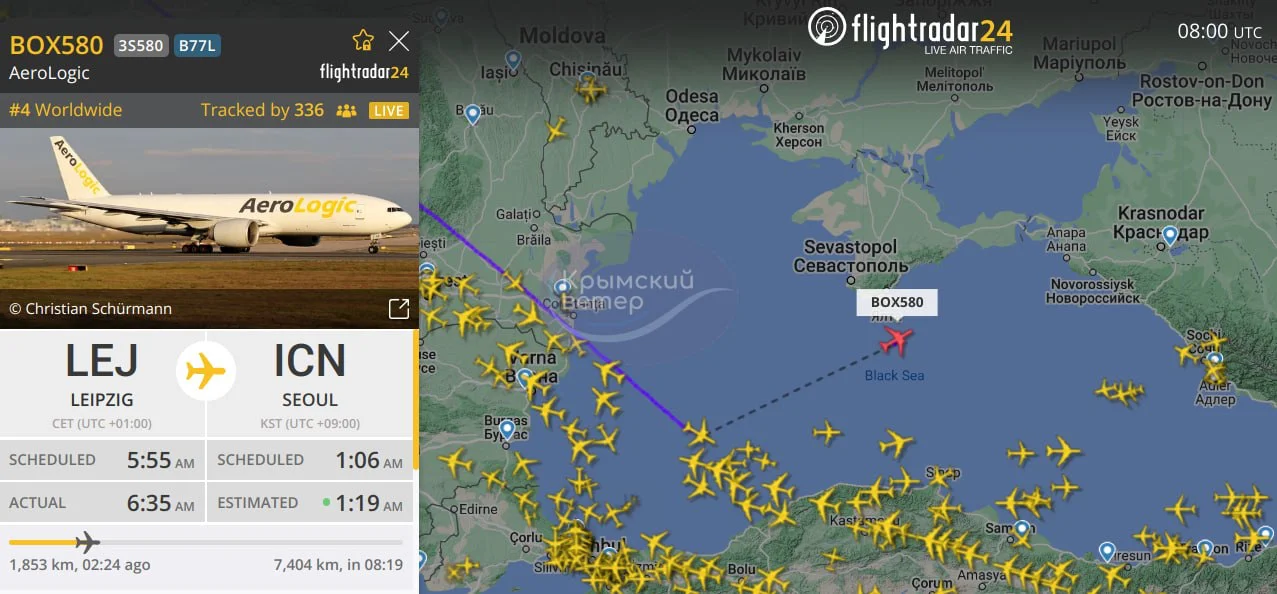Click the B77L aircraft type badge

pos(197,45)
